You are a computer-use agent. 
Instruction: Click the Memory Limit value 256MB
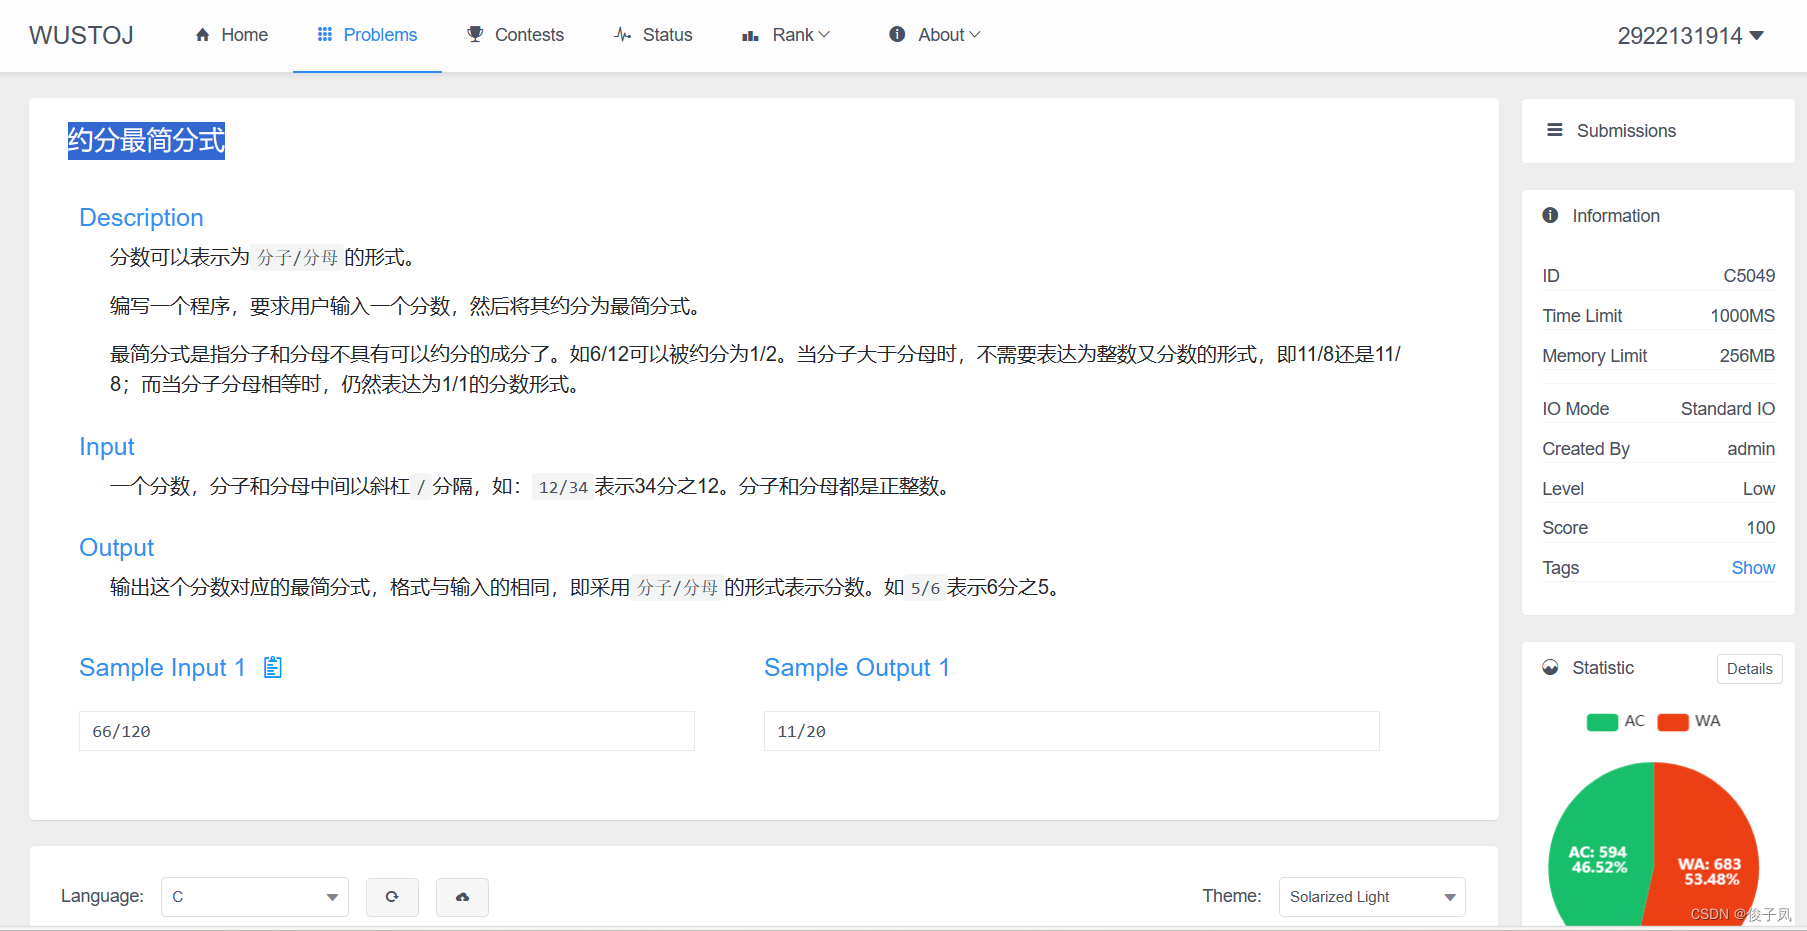tap(1747, 356)
